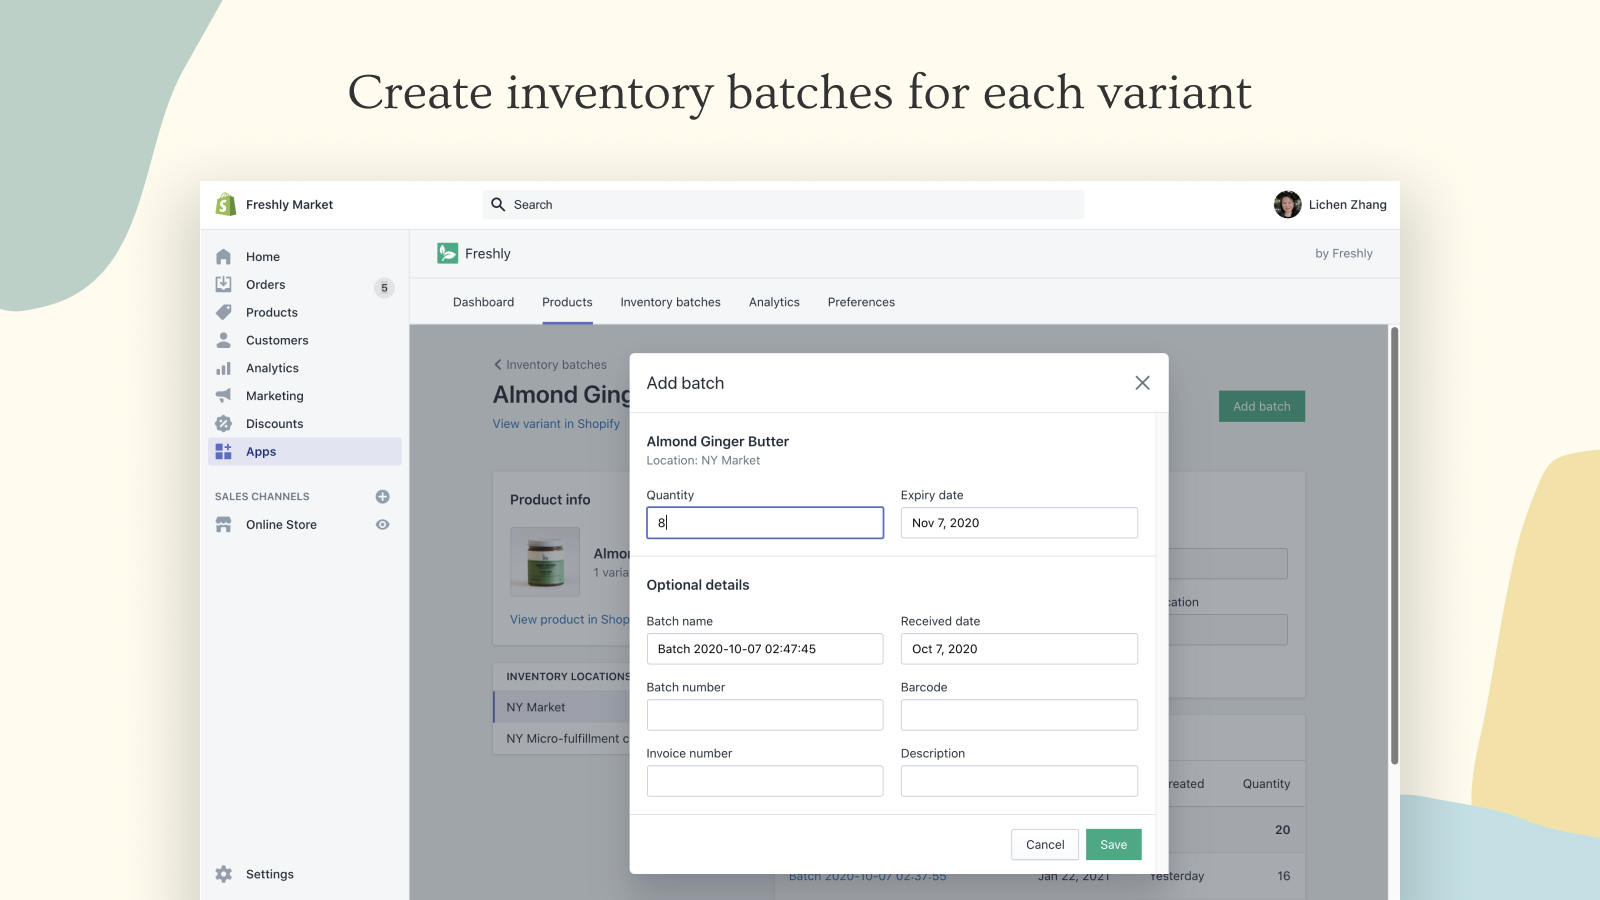Click the search magnifier icon
This screenshot has height=900, width=1600.
[x=498, y=204]
